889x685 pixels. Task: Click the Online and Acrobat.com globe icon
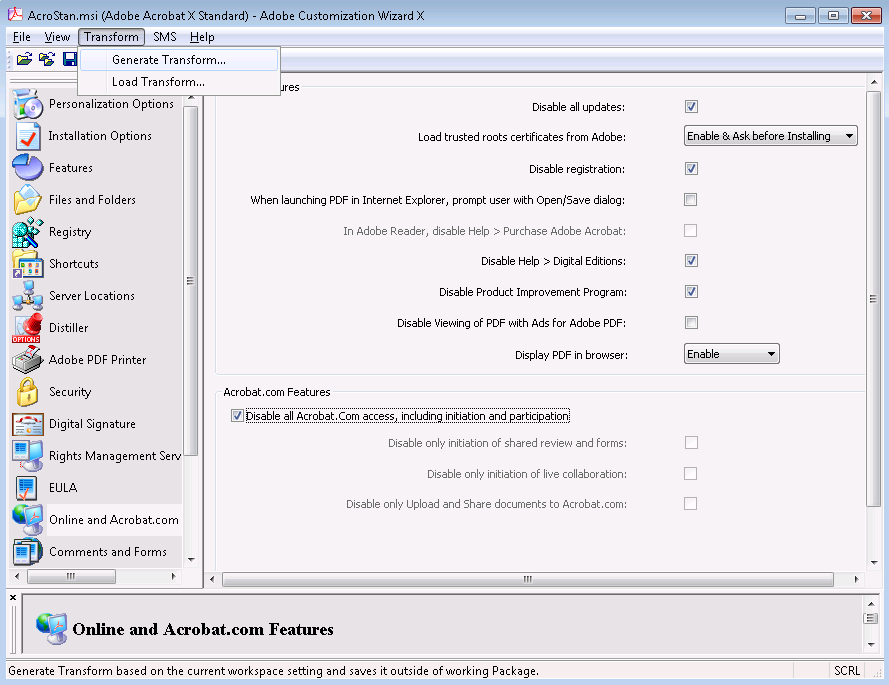click(x=27, y=520)
